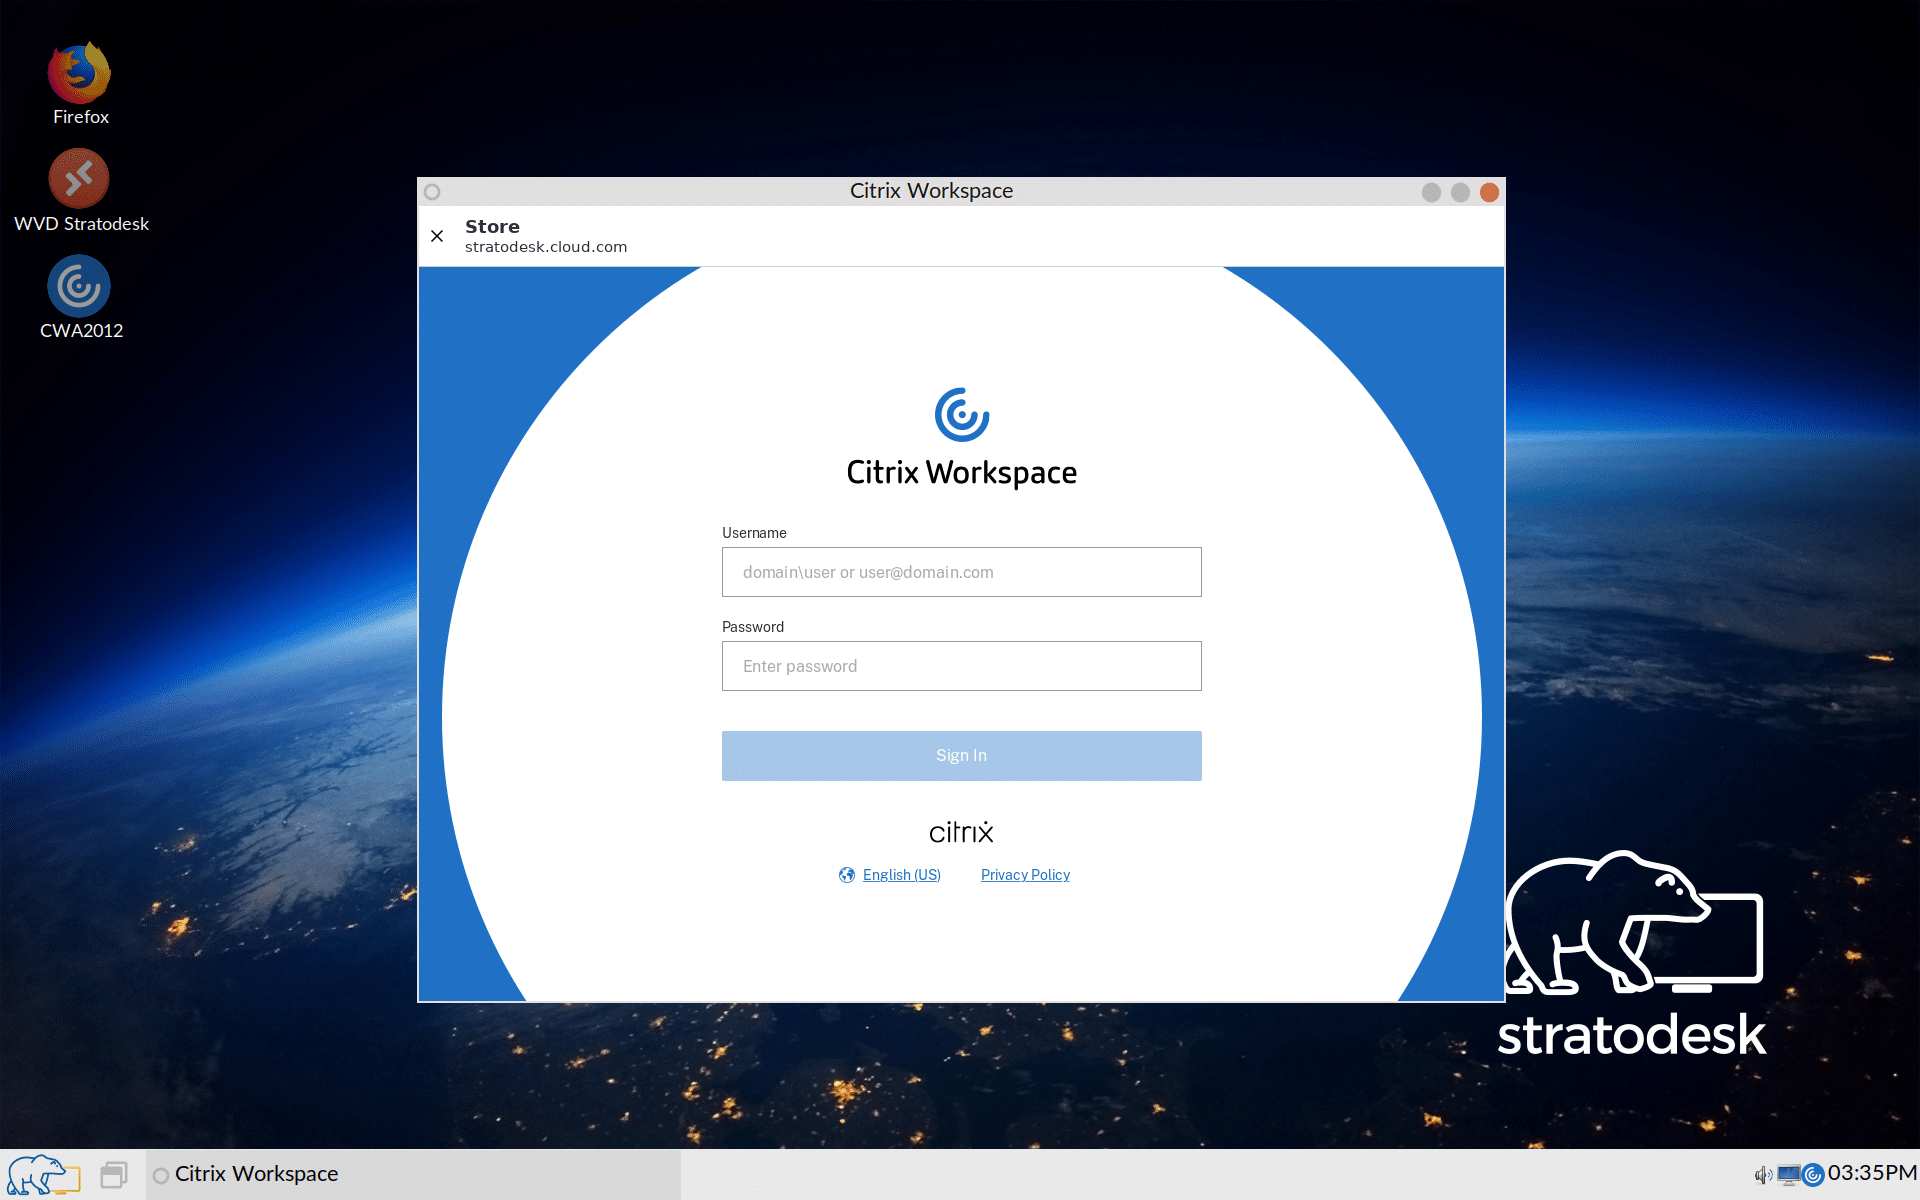Focus the Enter password field
This screenshot has height=1200, width=1920.
point(961,666)
